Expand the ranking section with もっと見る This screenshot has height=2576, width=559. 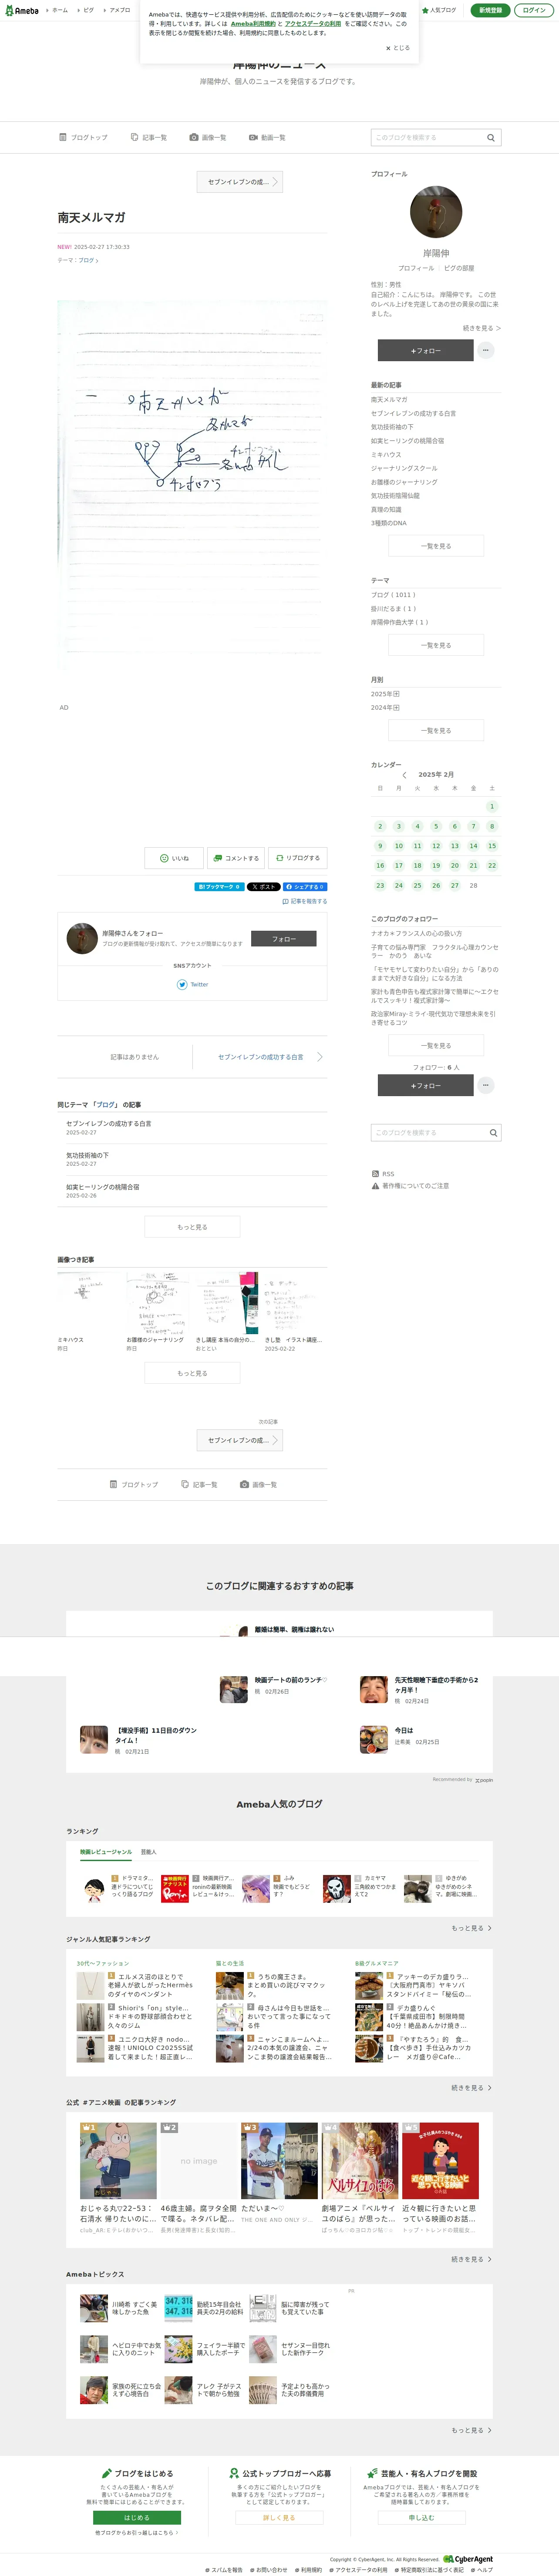click(x=471, y=1927)
